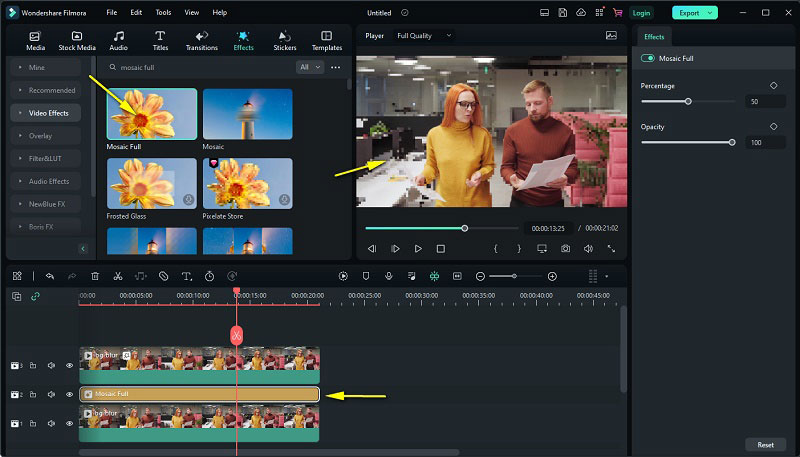
Task: Toggle the Mosaic Full effect switch
Action: [x=647, y=58]
